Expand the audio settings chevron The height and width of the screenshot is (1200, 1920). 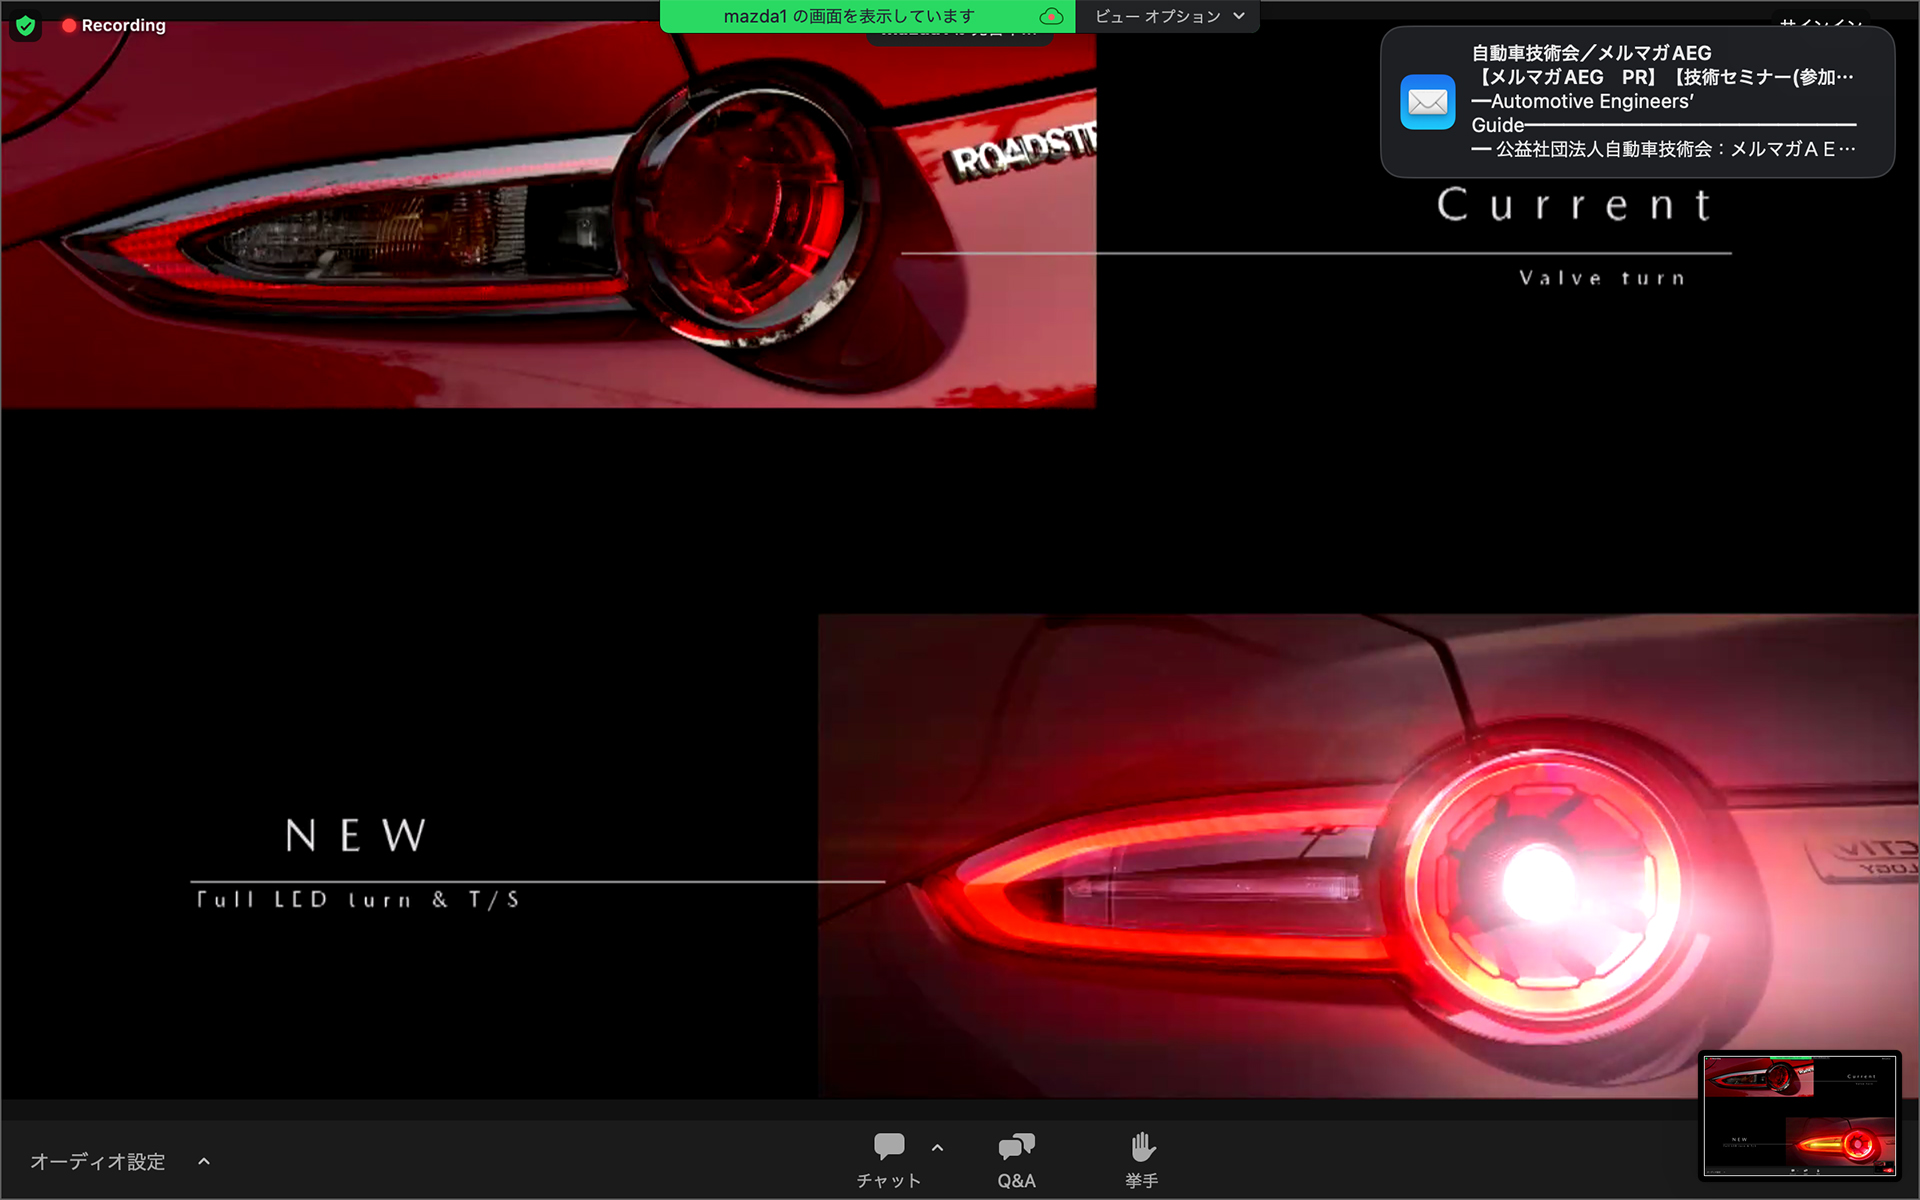[204, 1161]
